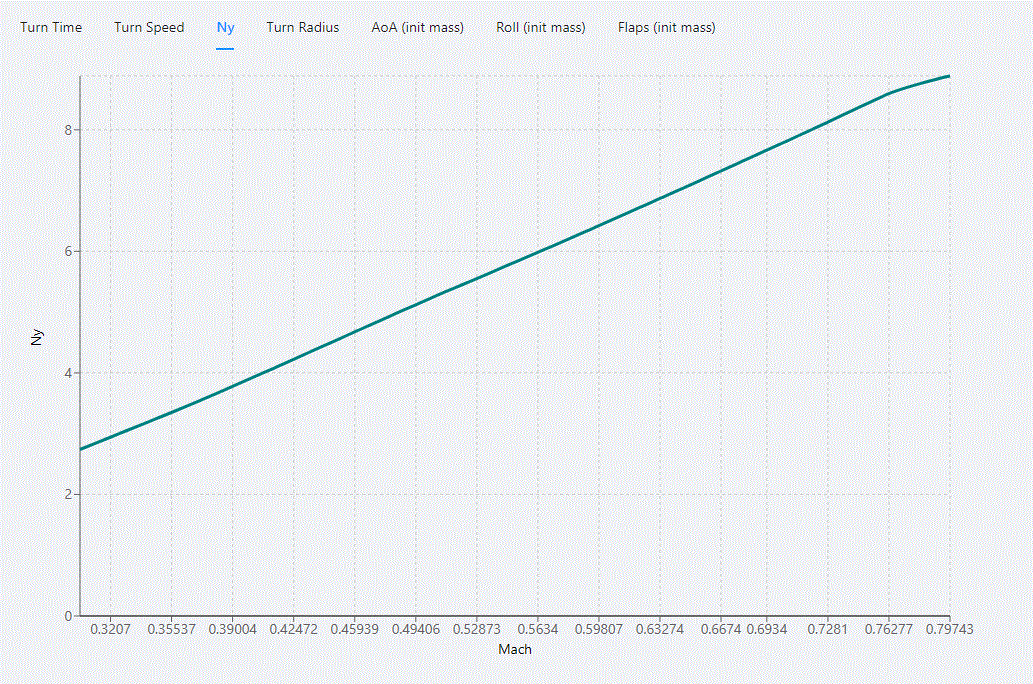
Task: Click x-axis label 0.63274
Action: coord(659,629)
